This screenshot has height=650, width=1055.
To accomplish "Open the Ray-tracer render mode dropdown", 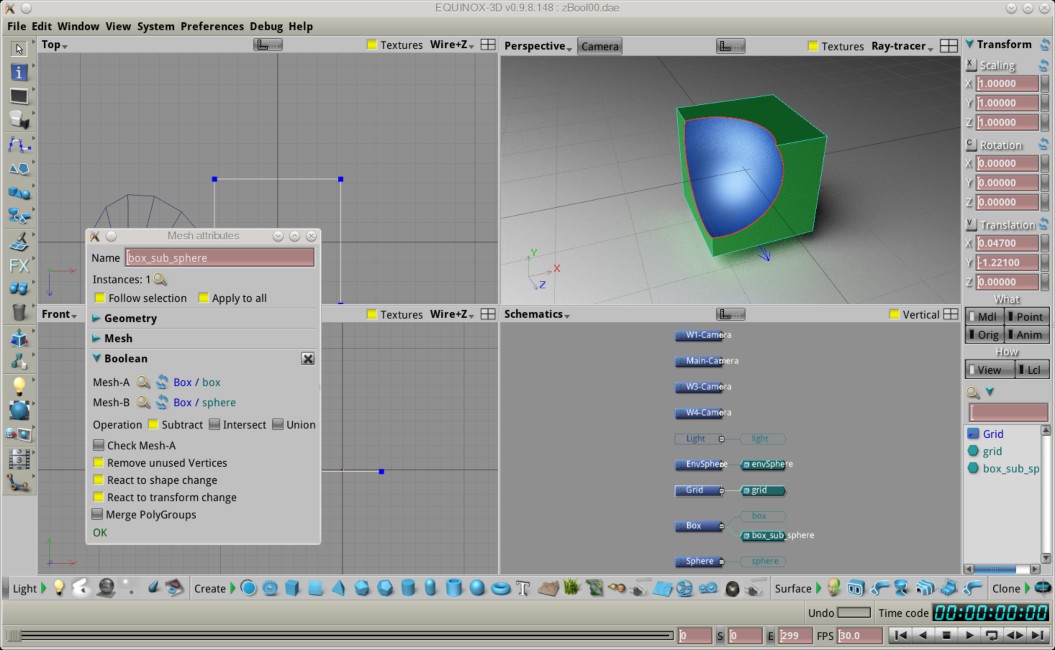I will pos(901,46).
